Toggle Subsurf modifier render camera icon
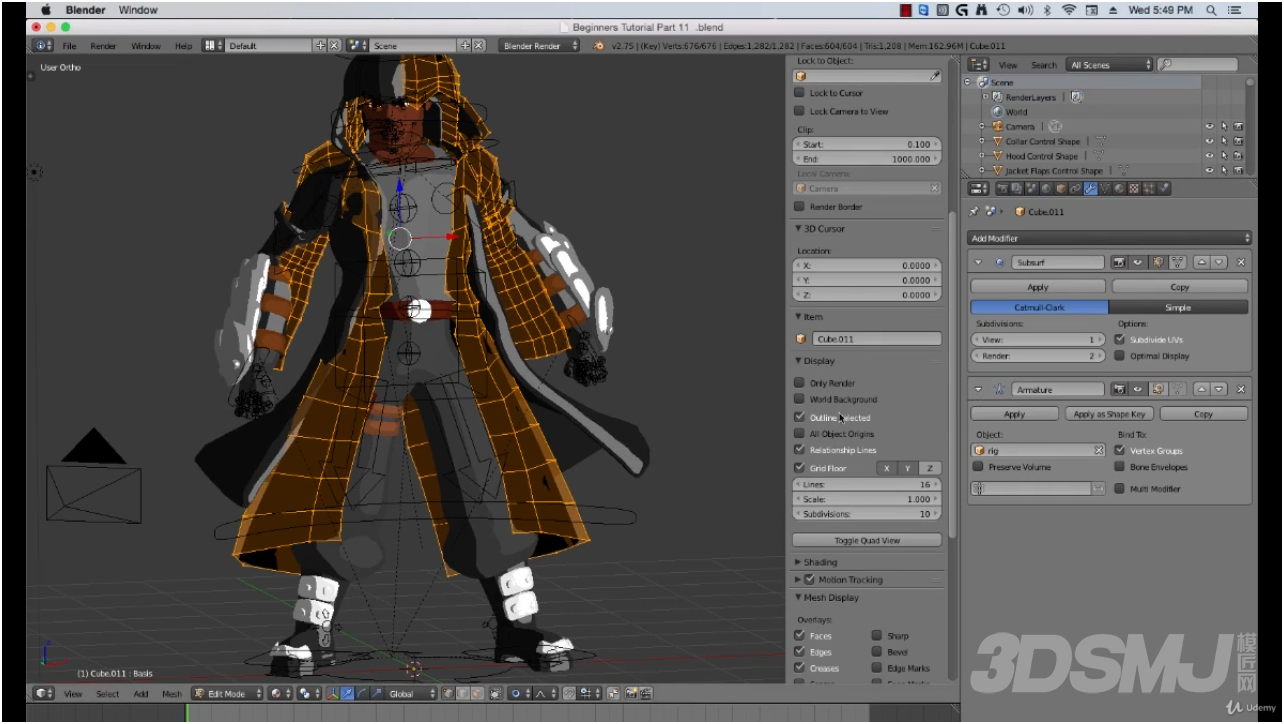The image size is (1284, 724). point(1119,262)
